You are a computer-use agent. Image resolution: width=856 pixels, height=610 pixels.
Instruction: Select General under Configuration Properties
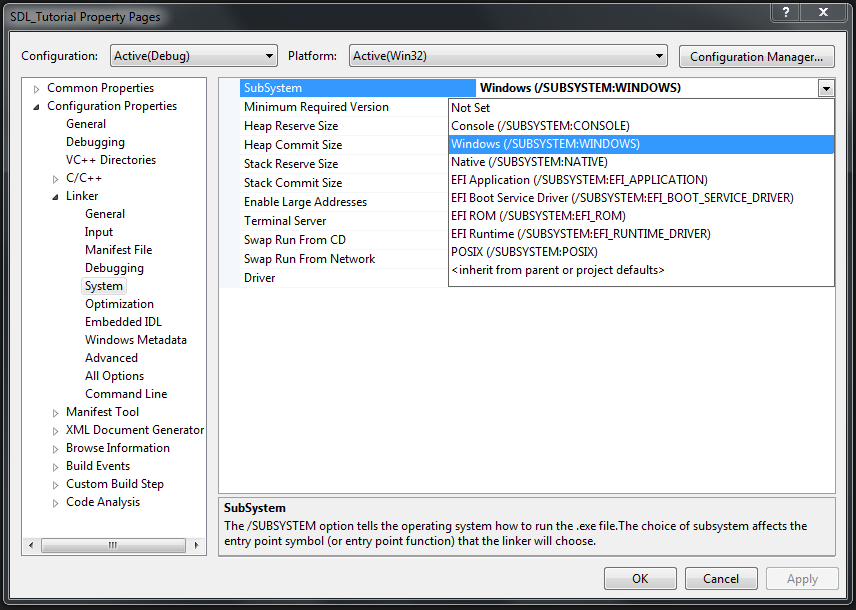click(x=86, y=124)
